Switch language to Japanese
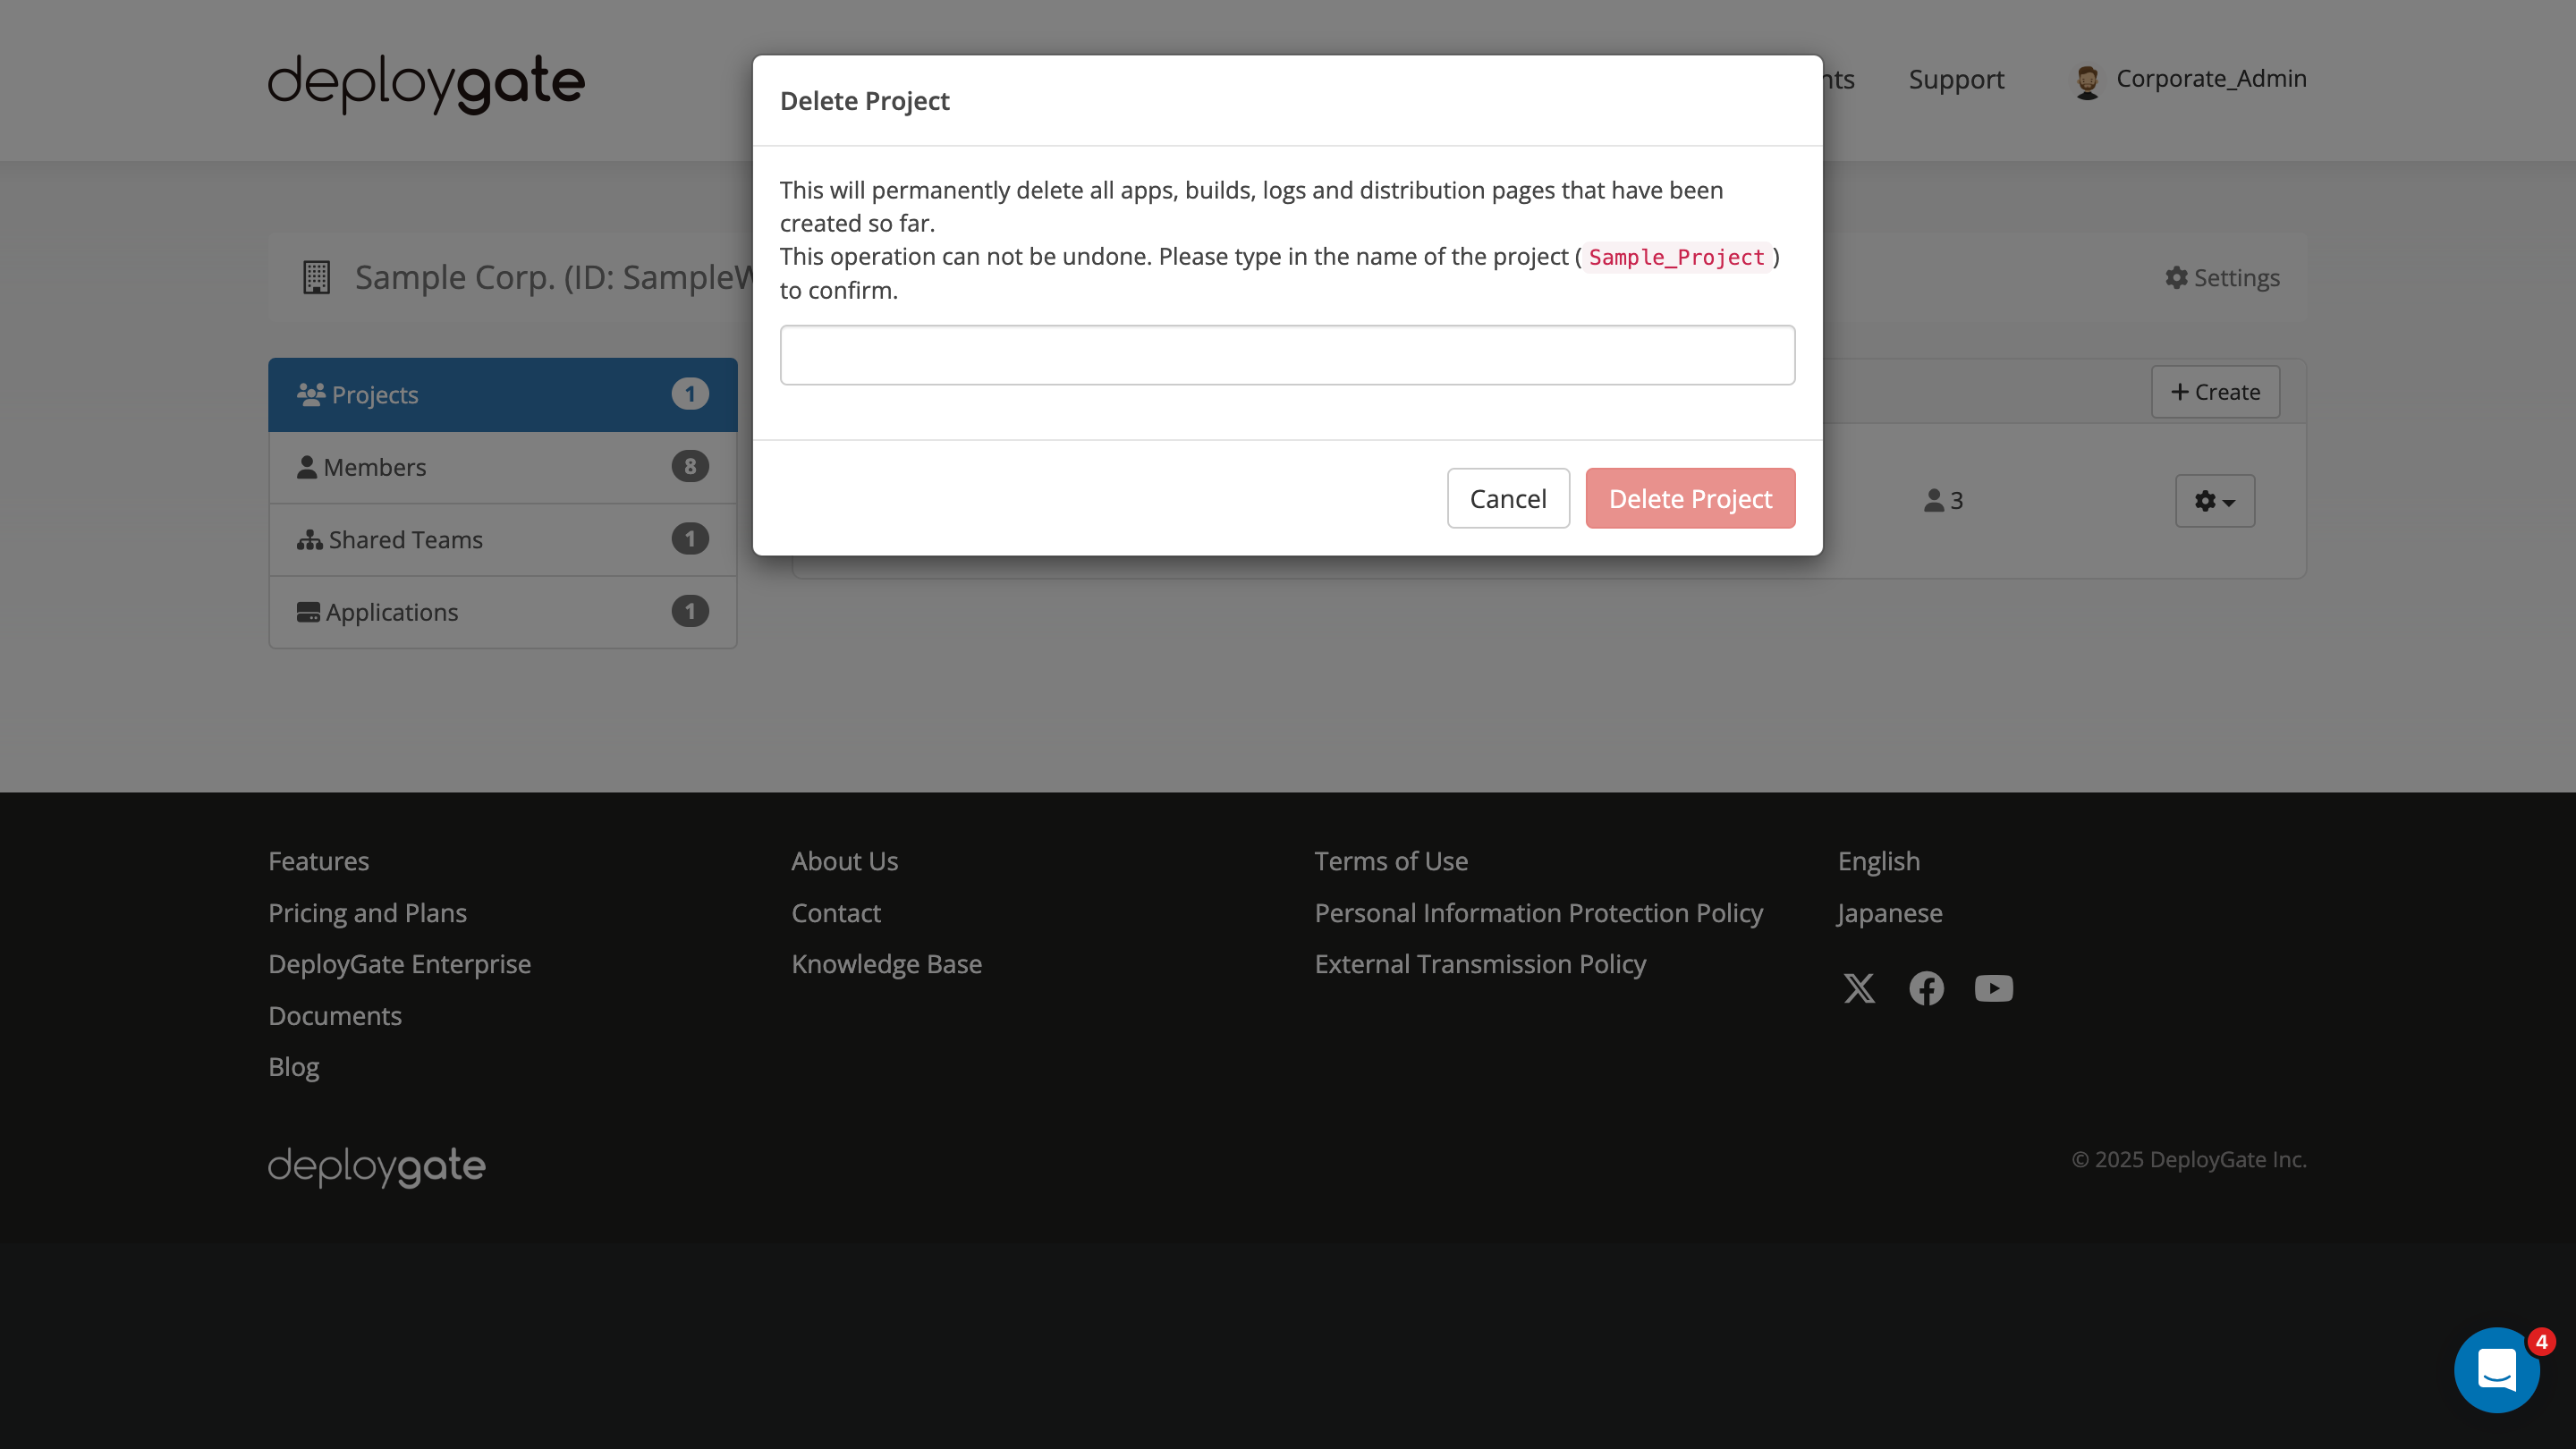The height and width of the screenshot is (1449, 2576). point(1889,912)
